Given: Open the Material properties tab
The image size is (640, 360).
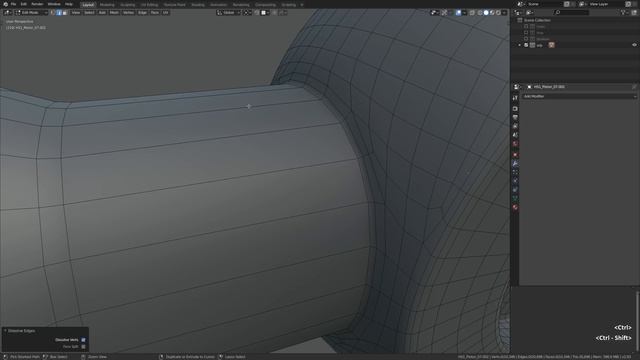Looking at the screenshot, I should (x=515, y=207).
